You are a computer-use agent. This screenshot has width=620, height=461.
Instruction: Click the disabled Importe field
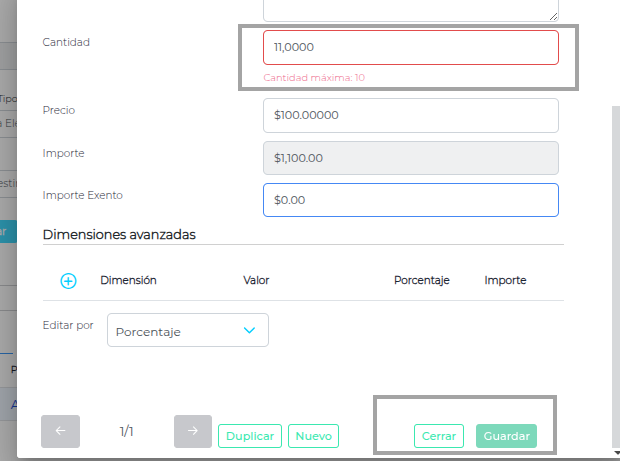point(410,157)
